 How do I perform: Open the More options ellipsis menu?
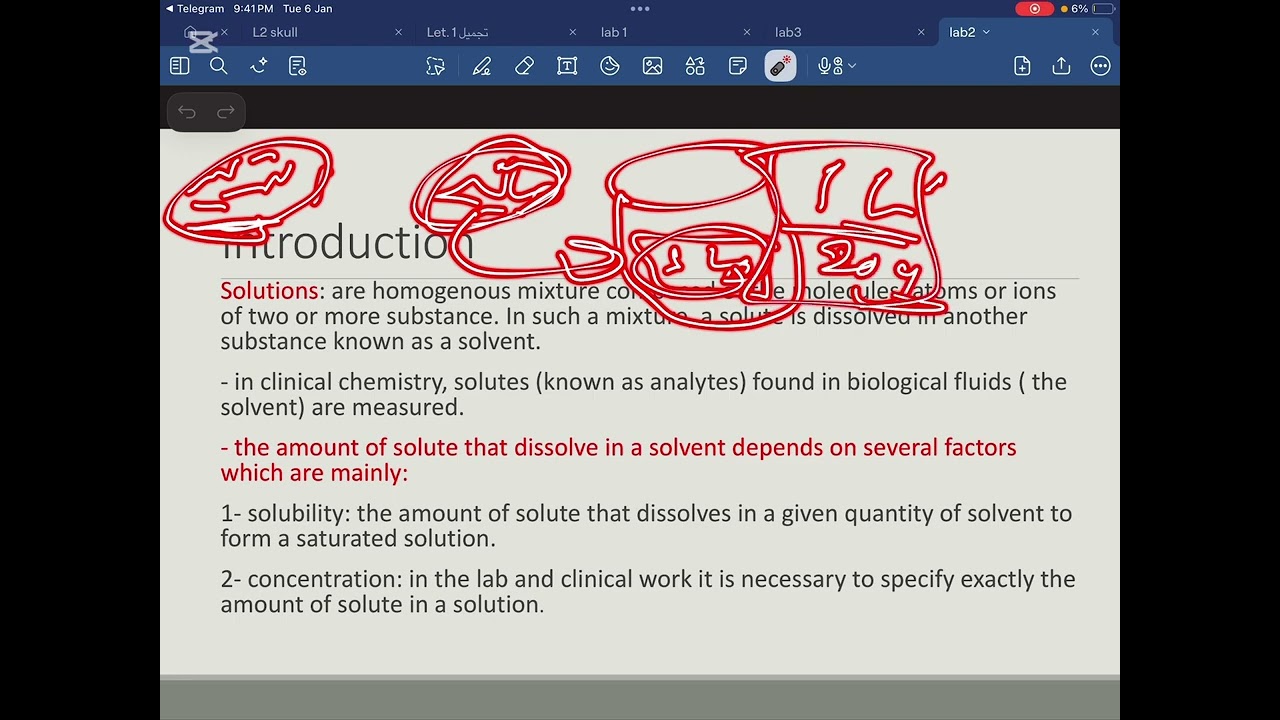[1101, 66]
